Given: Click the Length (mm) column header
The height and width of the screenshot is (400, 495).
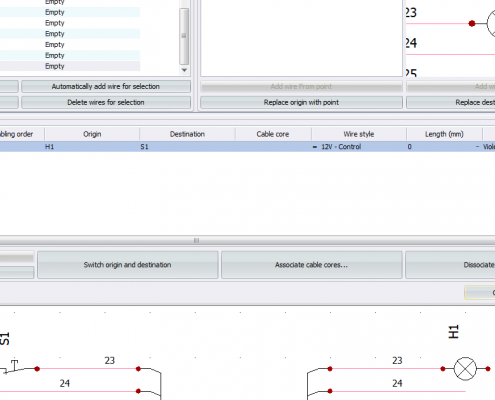Looking at the screenshot, I should pos(444,134).
